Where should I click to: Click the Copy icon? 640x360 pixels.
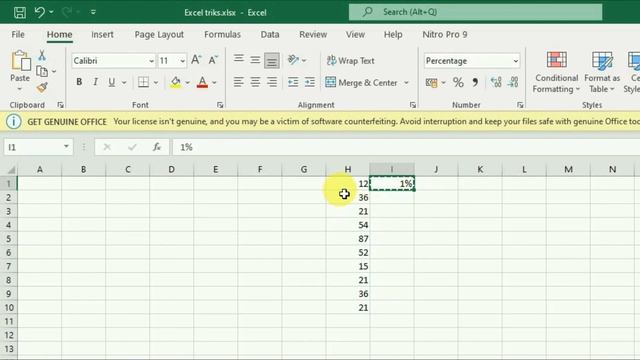point(42,71)
